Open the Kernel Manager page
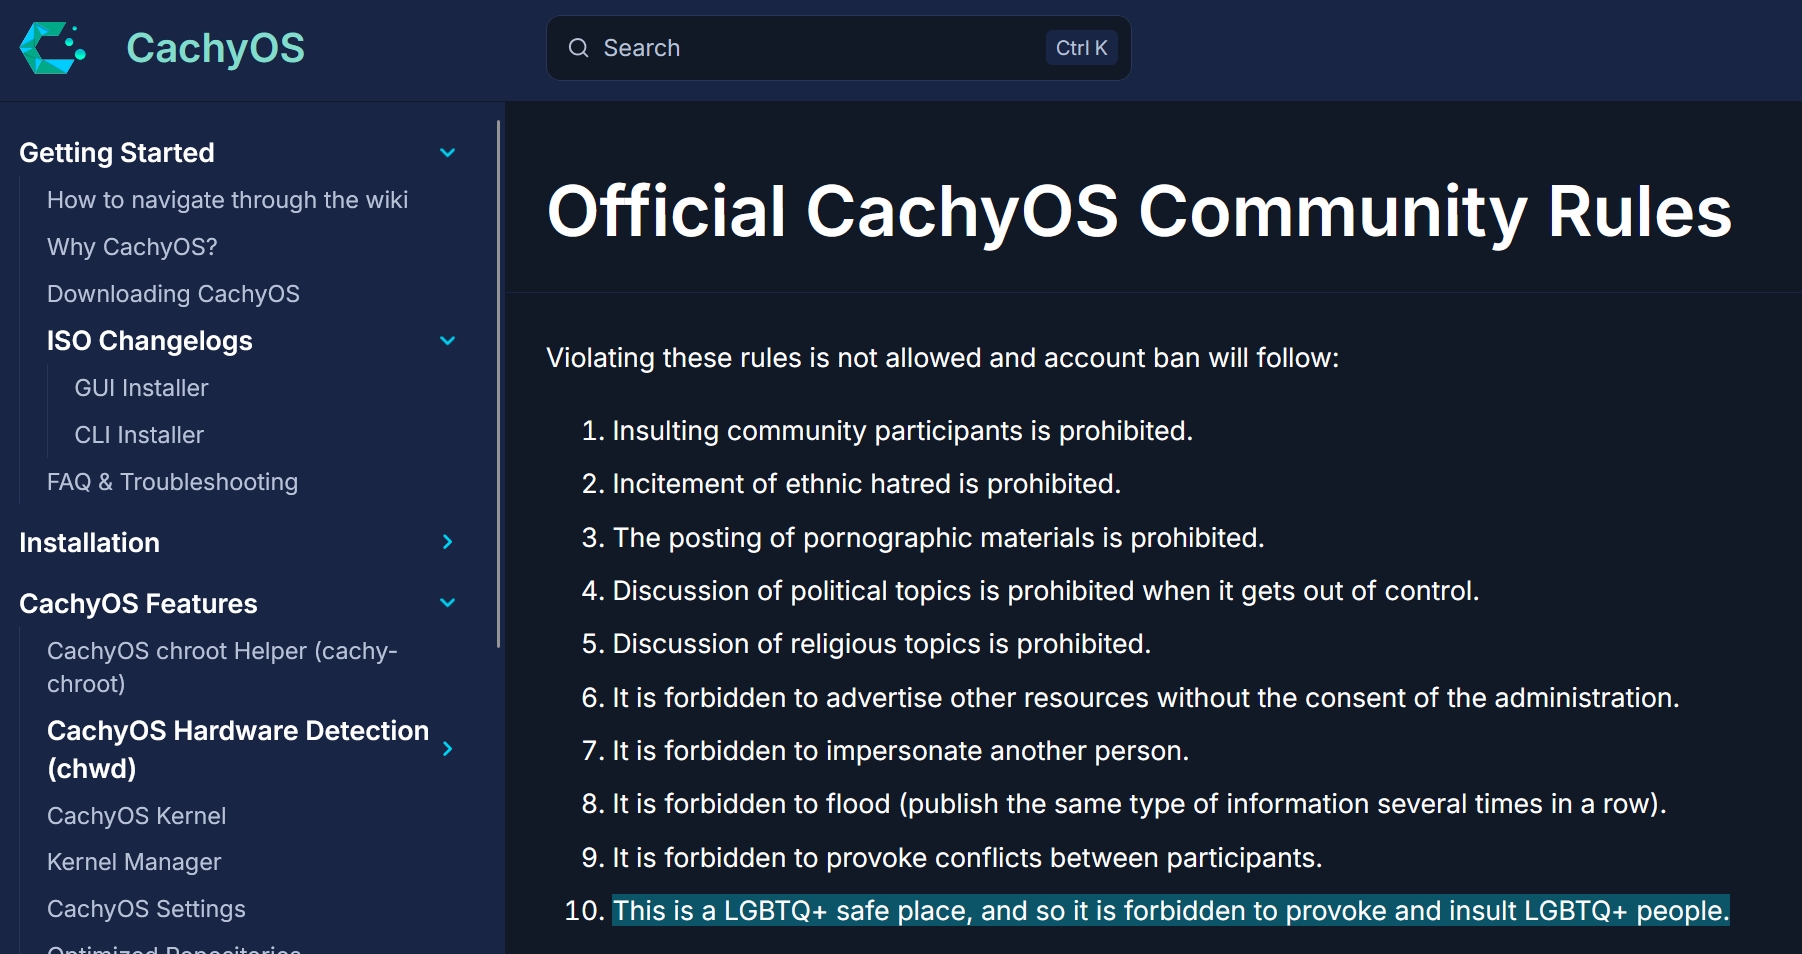Screen dimensions: 1802x954 [x=134, y=862]
